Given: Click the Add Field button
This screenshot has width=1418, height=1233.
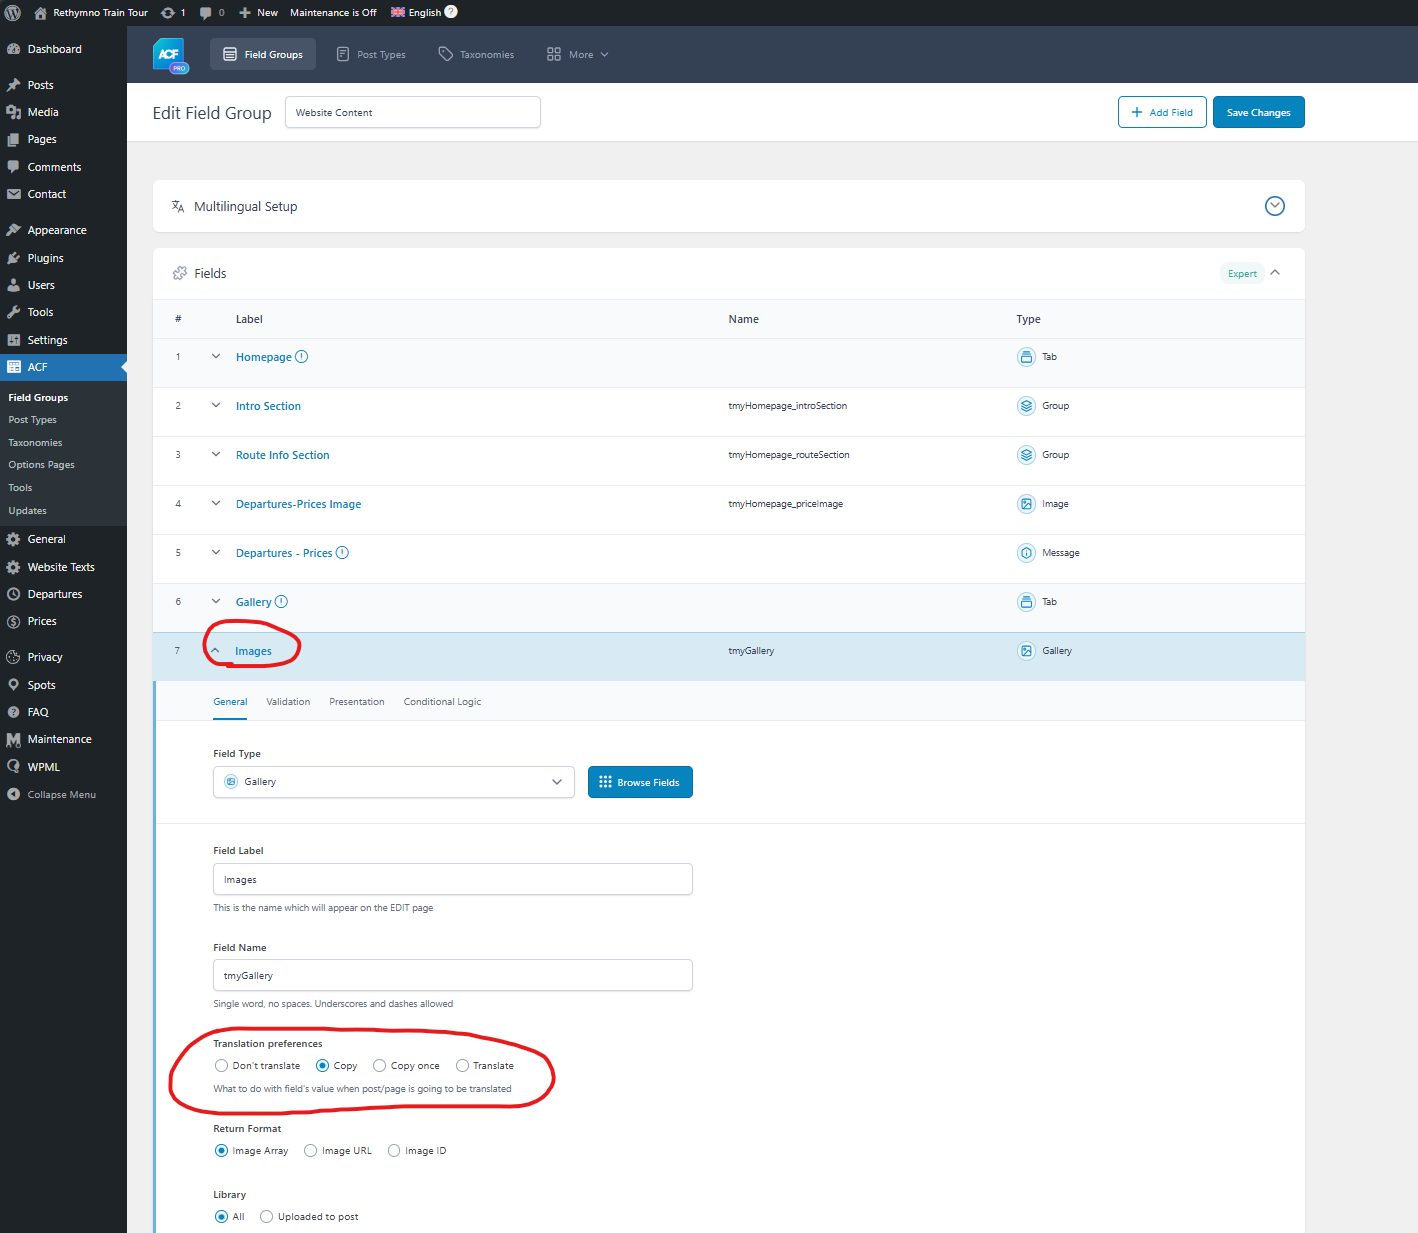Looking at the screenshot, I should click(1162, 112).
